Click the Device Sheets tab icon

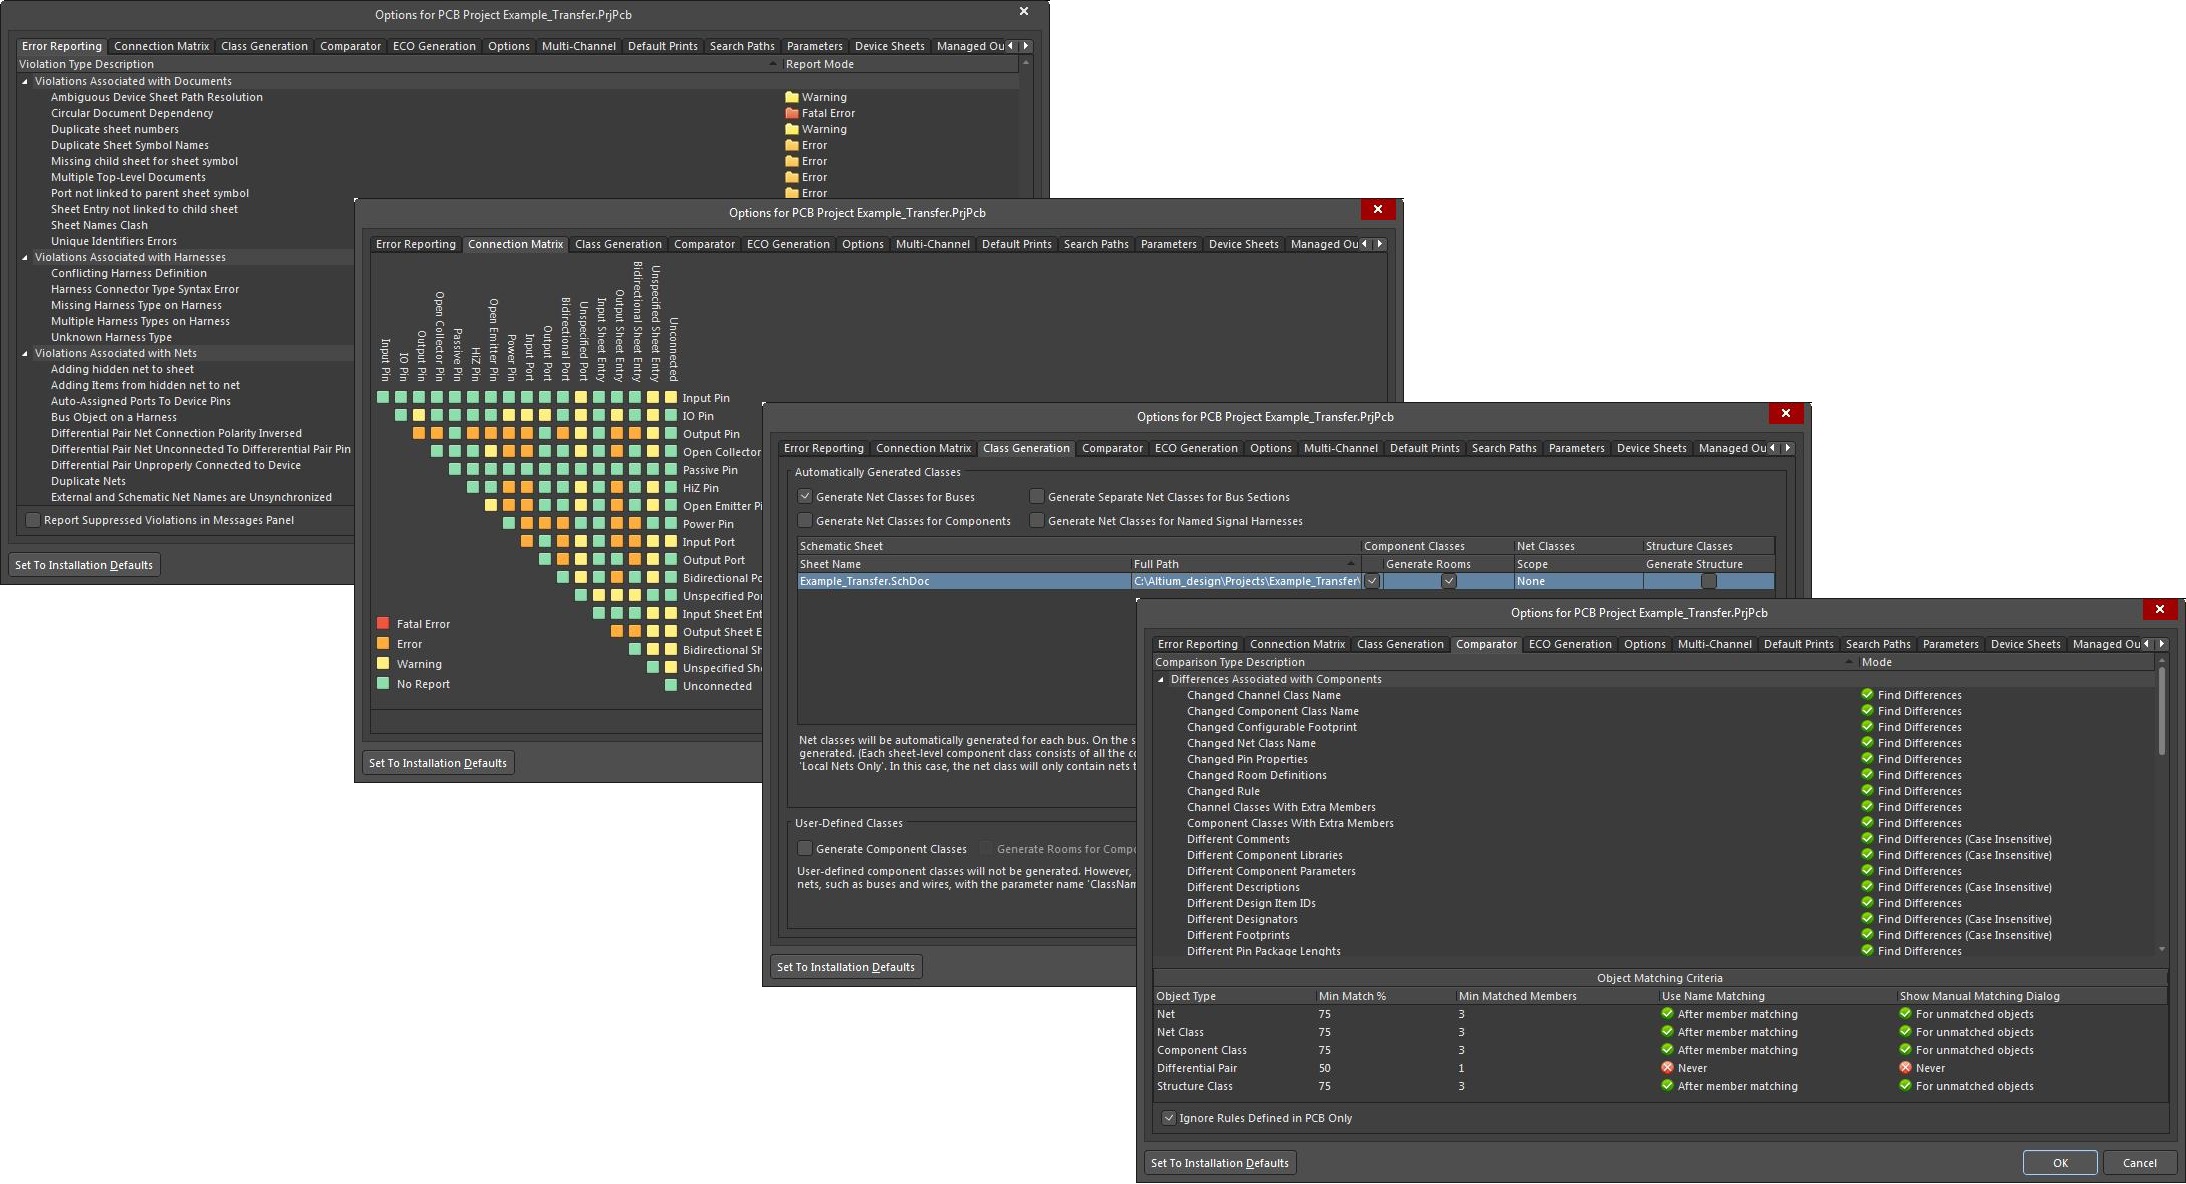(x=2026, y=647)
